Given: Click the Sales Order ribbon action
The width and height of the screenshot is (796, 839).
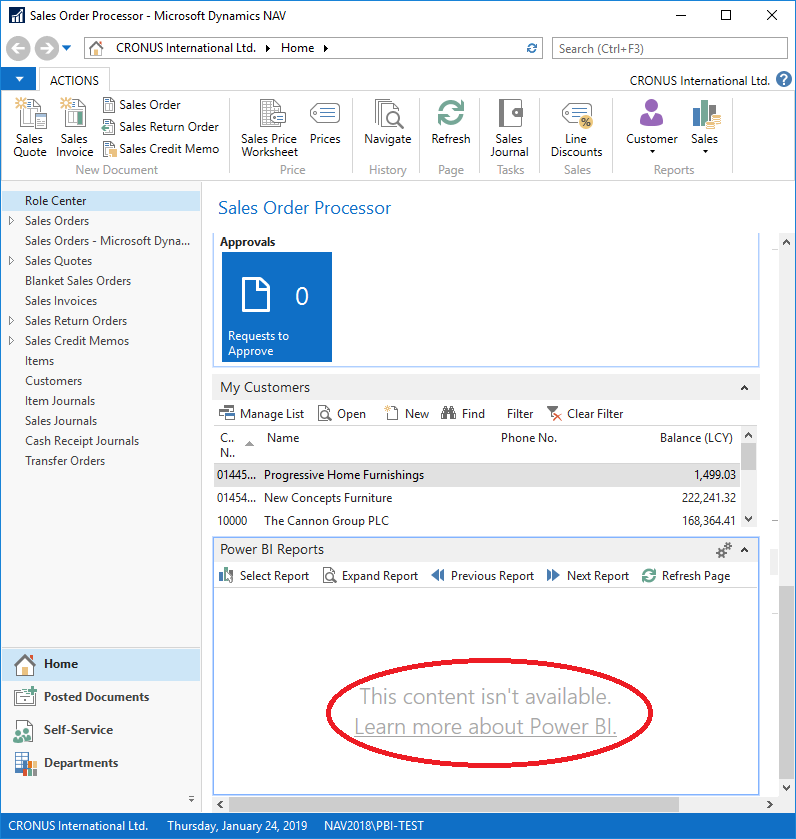Looking at the screenshot, I should point(142,105).
